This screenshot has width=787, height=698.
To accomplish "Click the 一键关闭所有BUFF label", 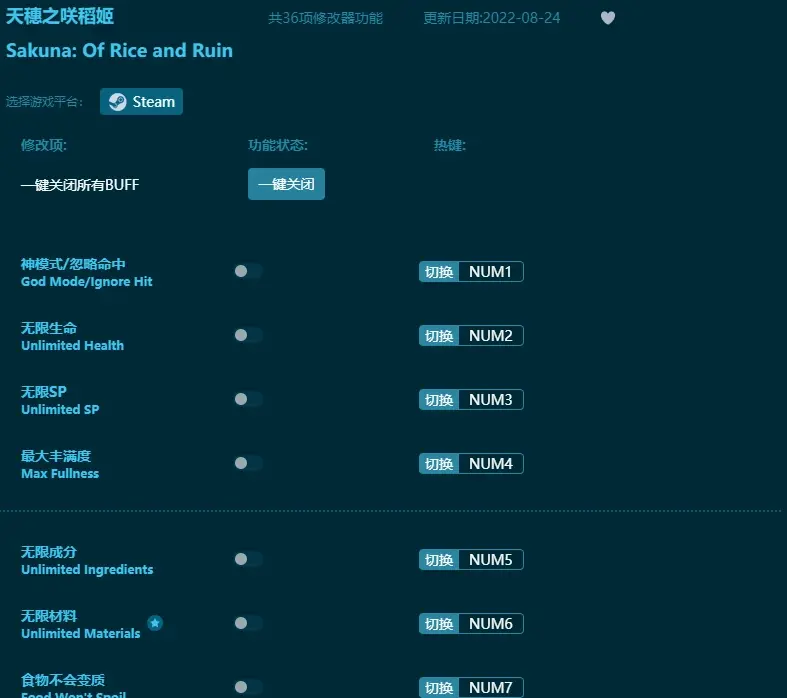I will click(x=80, y=185).
